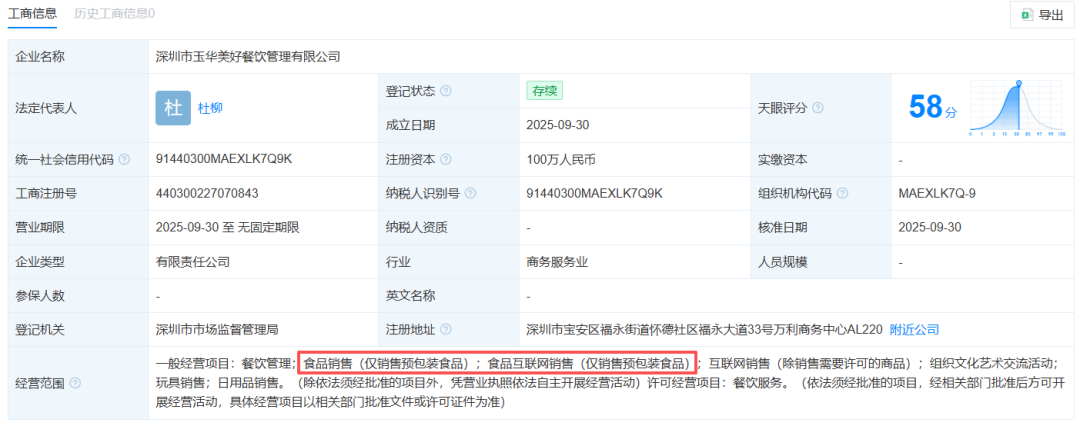1080x426 pixels.
Task: Click the 杜 avatar tile
Action: click(x=173, y=108)
